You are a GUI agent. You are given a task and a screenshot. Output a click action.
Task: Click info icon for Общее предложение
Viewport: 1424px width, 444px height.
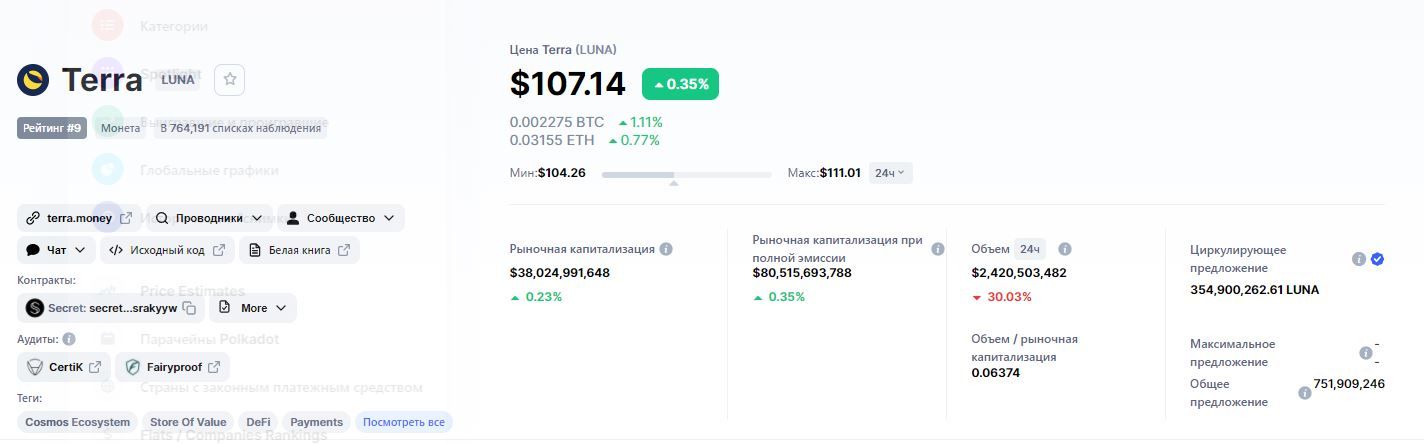(1304, 393)
